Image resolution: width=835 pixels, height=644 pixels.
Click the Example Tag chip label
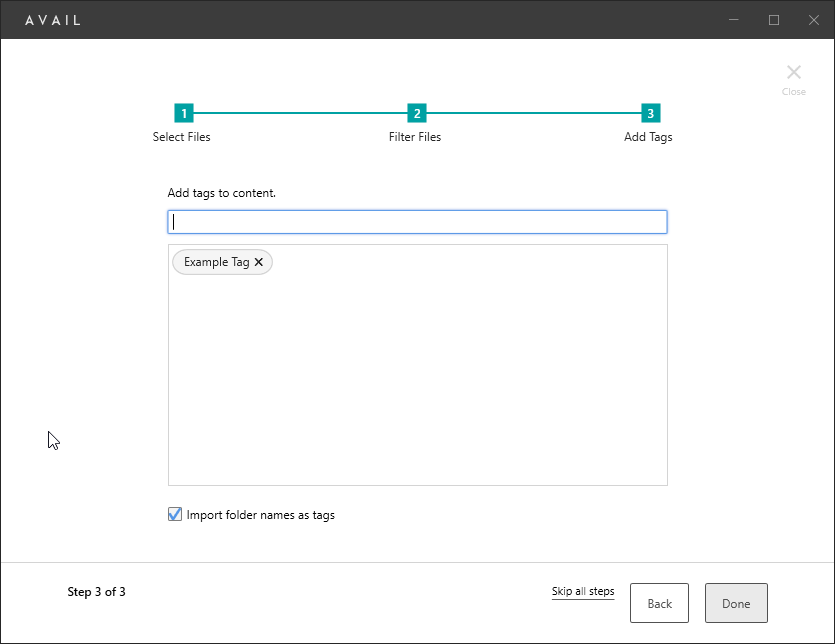[x=217, y=262]
